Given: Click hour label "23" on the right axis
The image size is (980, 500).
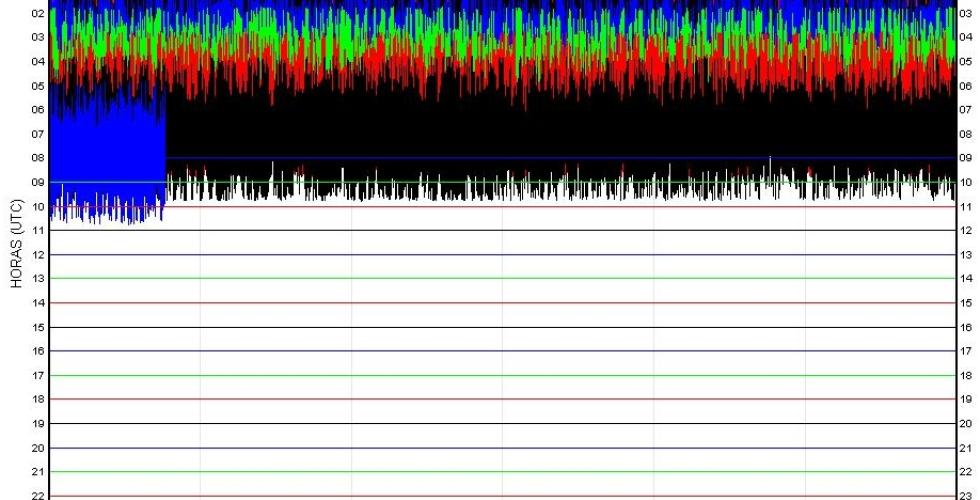Looking at the screenshot, I should (x=966, y=496).
